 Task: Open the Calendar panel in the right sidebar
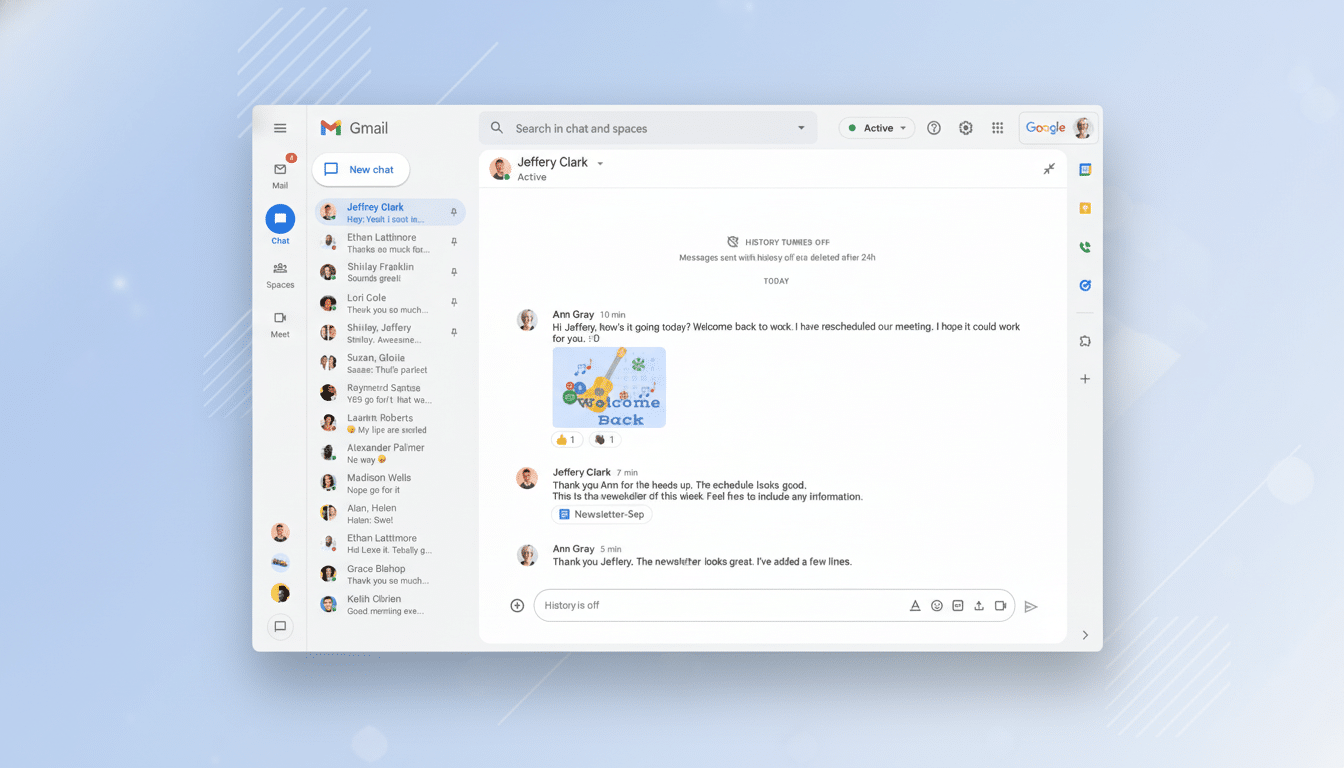pos(1084,169)
